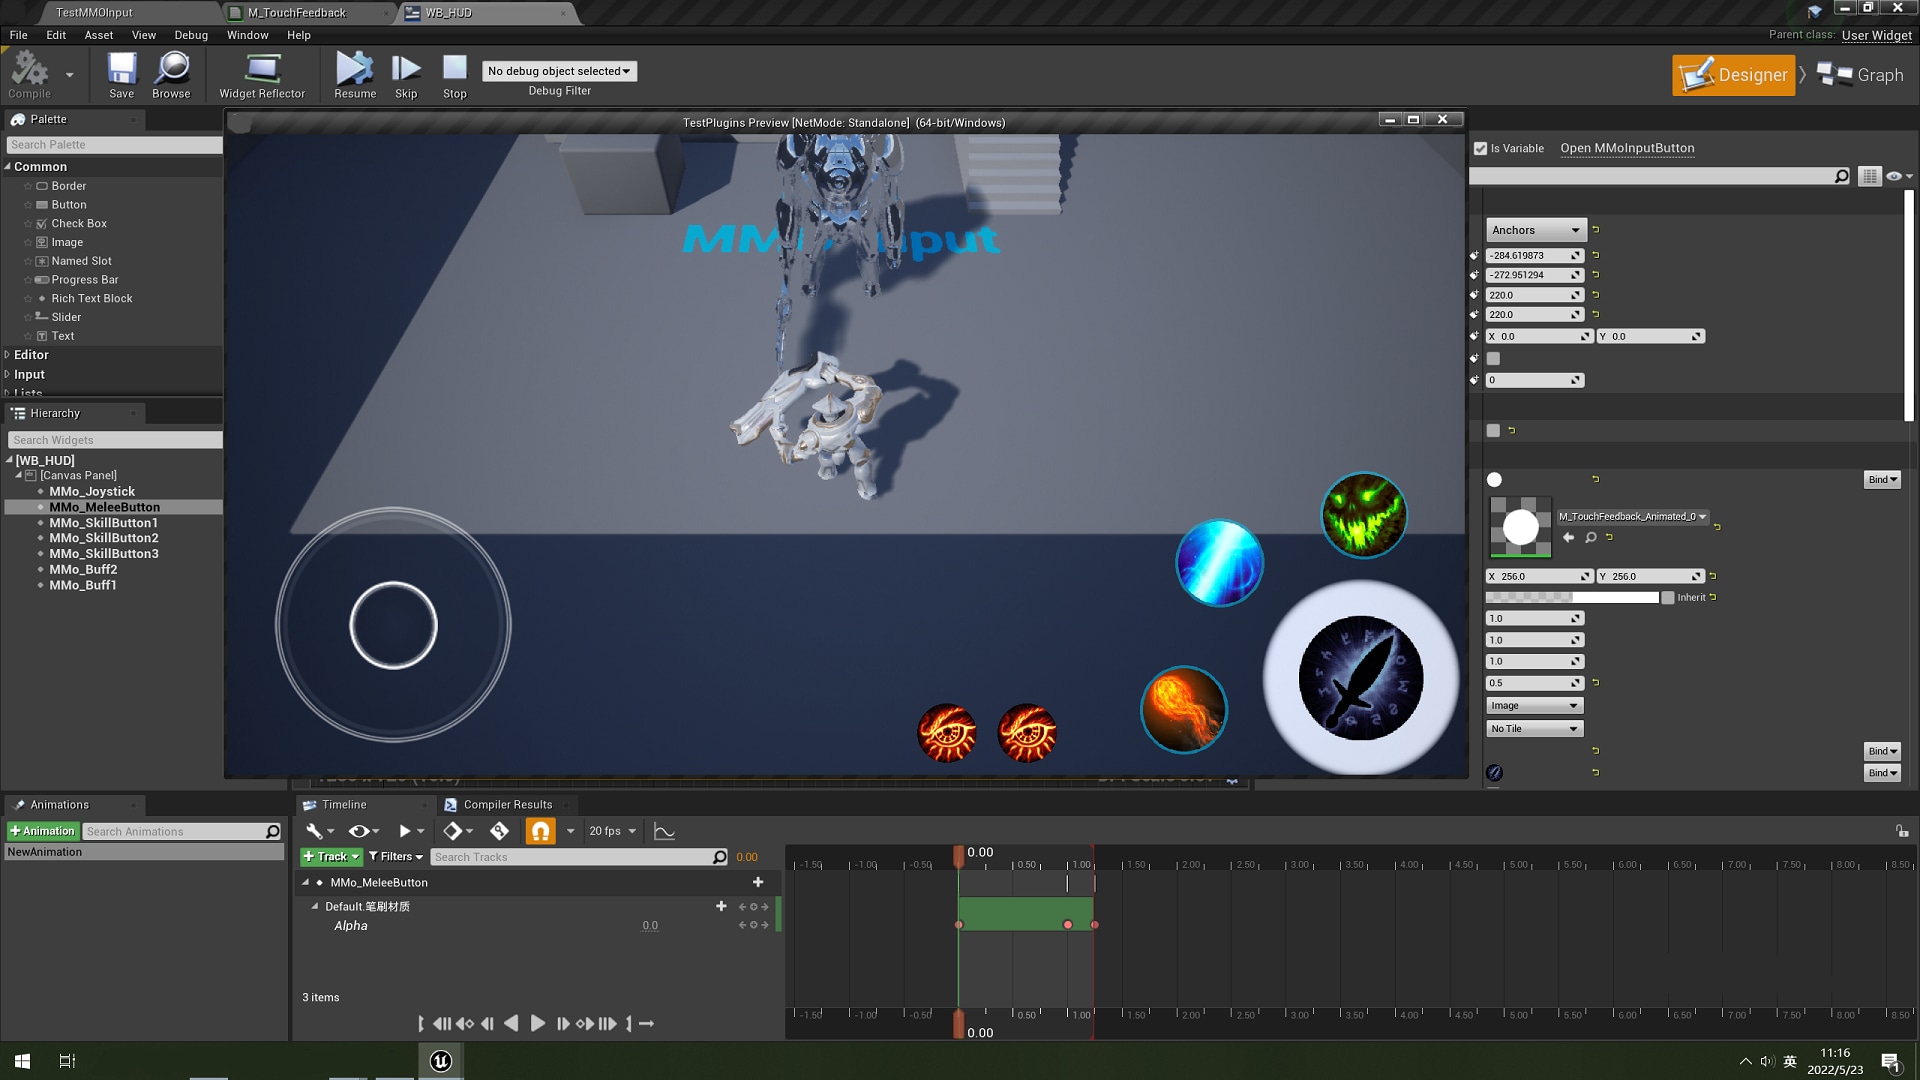This screenshot has width=1920, height=1080.
Task: Open the Asset menu
Action: [x=98, y=35]
